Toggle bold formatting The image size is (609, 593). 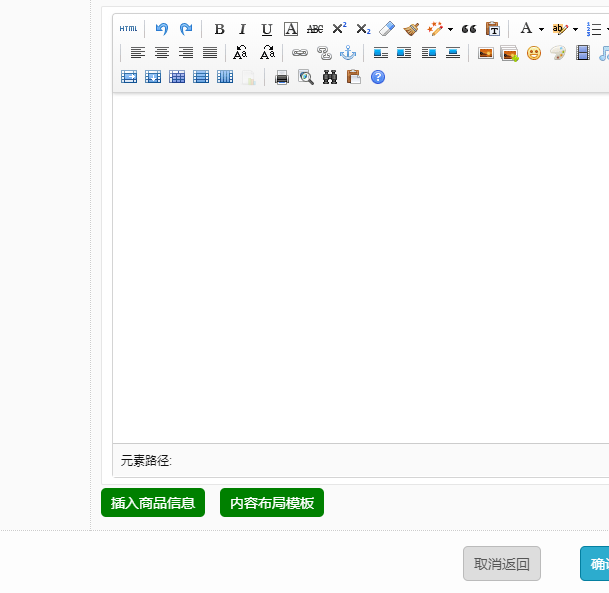pyautogui.click(x=219, y=29)
